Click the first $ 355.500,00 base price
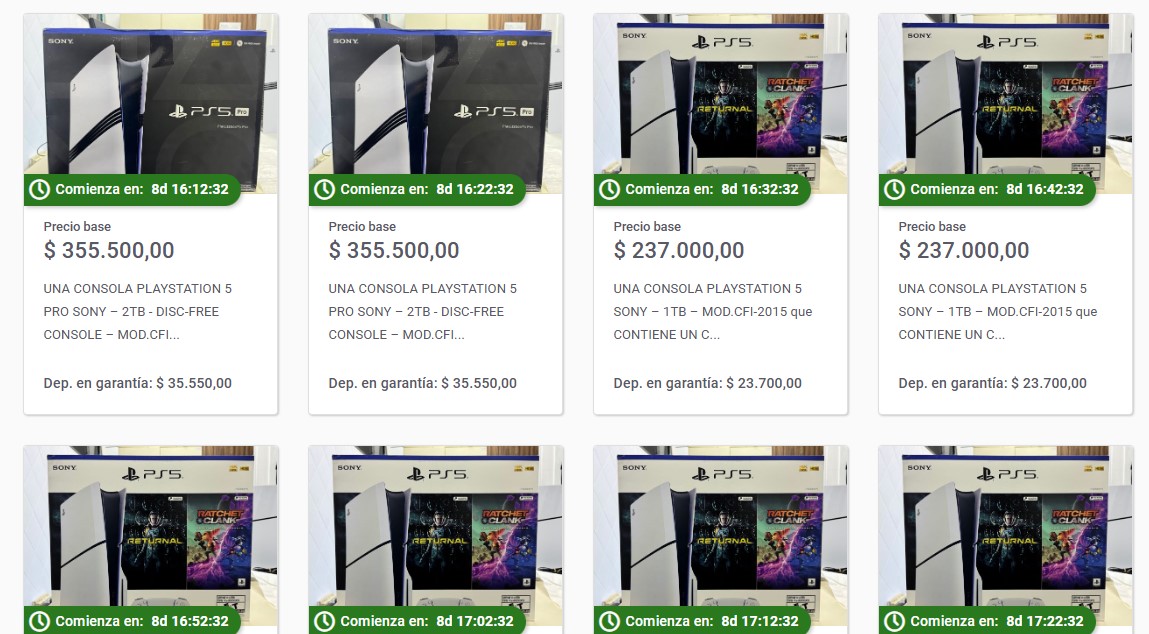The height and width of the screenshot is (634, 1149). click(x=108, y=251)
